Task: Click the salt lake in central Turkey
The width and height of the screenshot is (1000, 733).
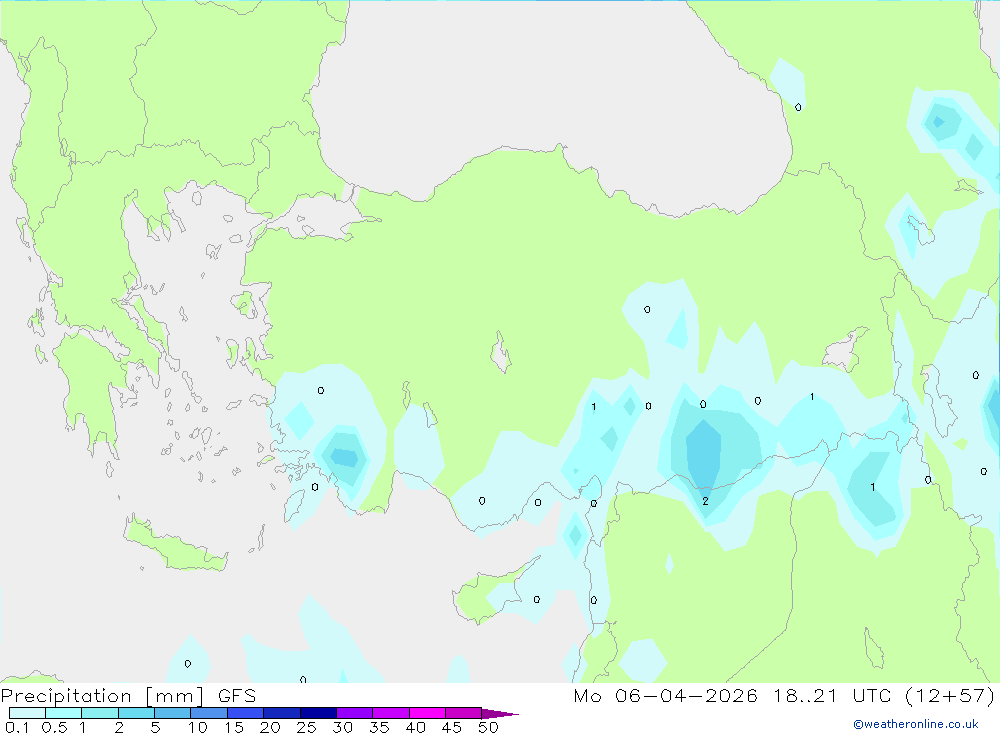Action: [501, 353]
